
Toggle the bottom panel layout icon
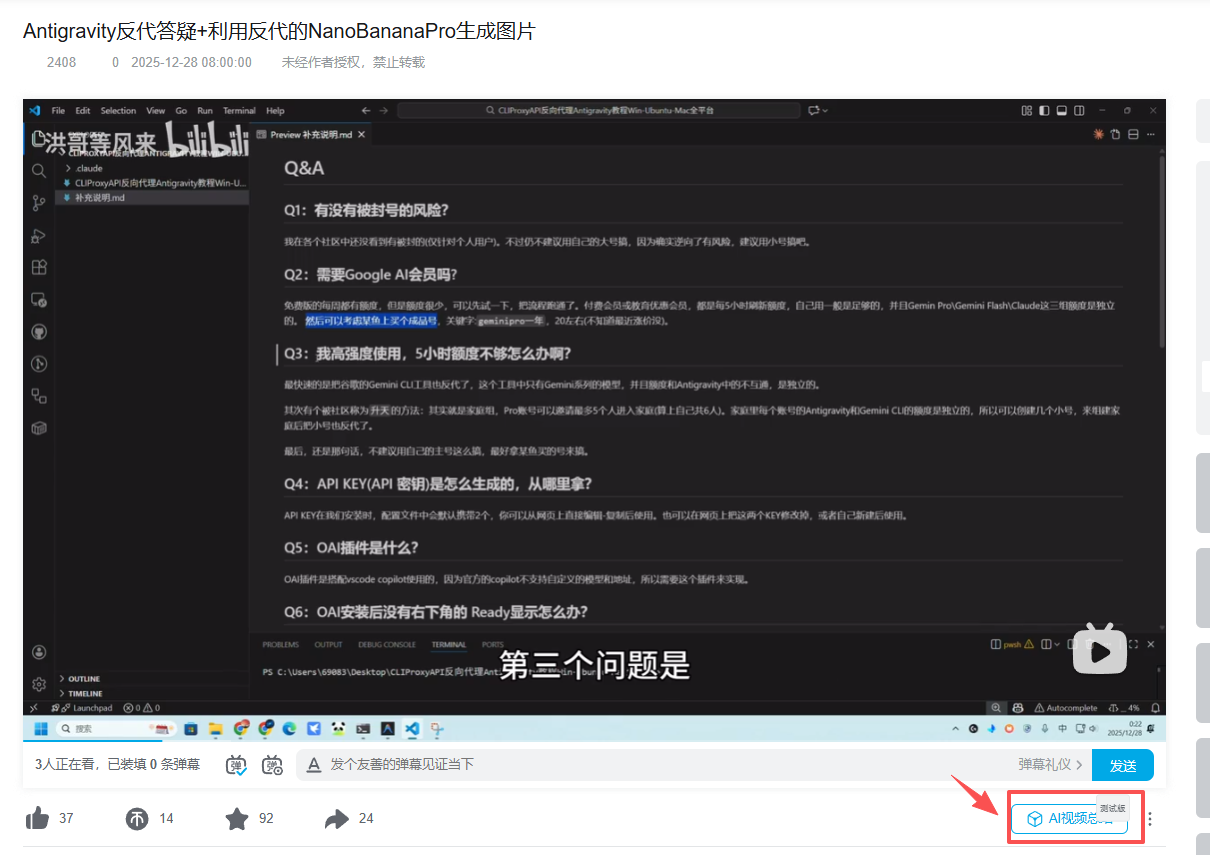pyautogui.click(x=1062, y=110)
